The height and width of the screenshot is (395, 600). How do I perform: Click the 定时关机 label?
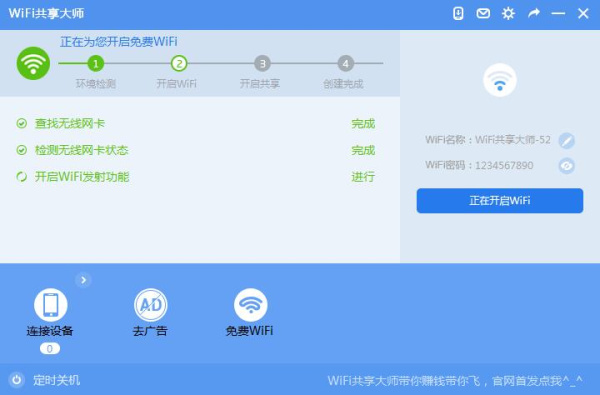[57, 380]
